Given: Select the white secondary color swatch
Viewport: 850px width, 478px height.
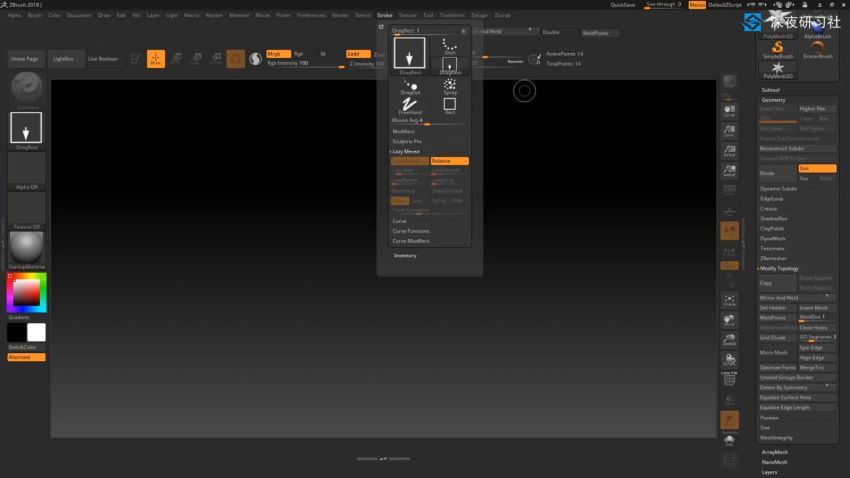Looking at the screenshot, I should (36, 332).
